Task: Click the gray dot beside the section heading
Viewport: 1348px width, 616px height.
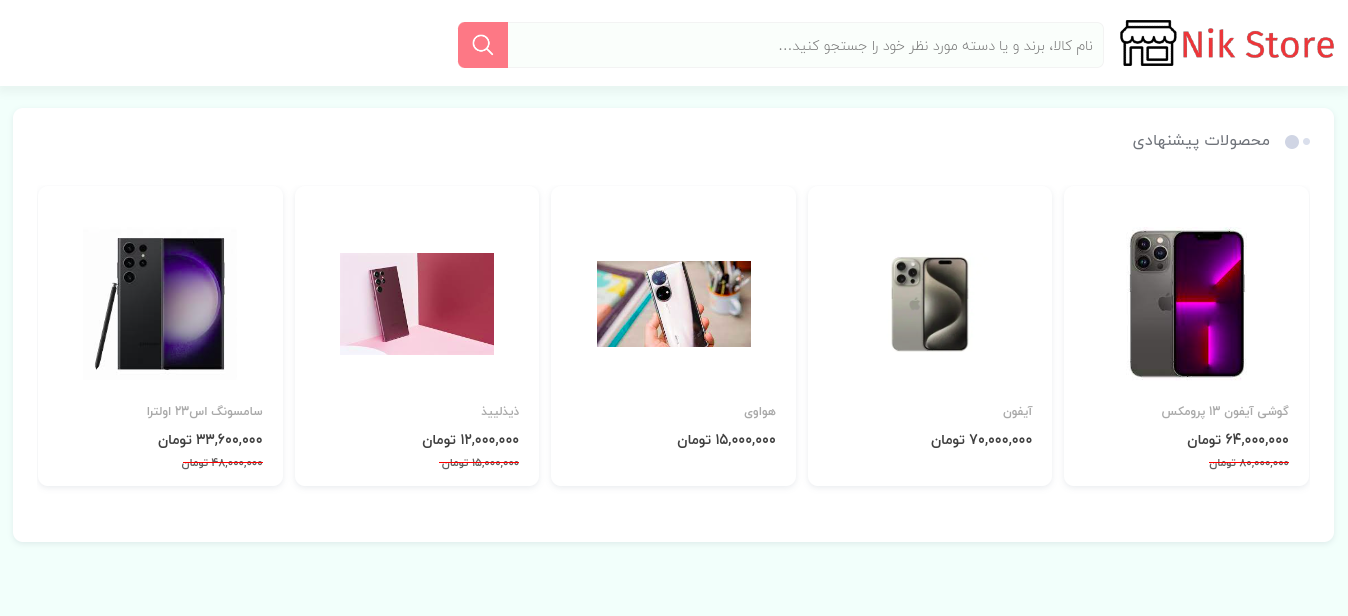Action: (1292, 142)
